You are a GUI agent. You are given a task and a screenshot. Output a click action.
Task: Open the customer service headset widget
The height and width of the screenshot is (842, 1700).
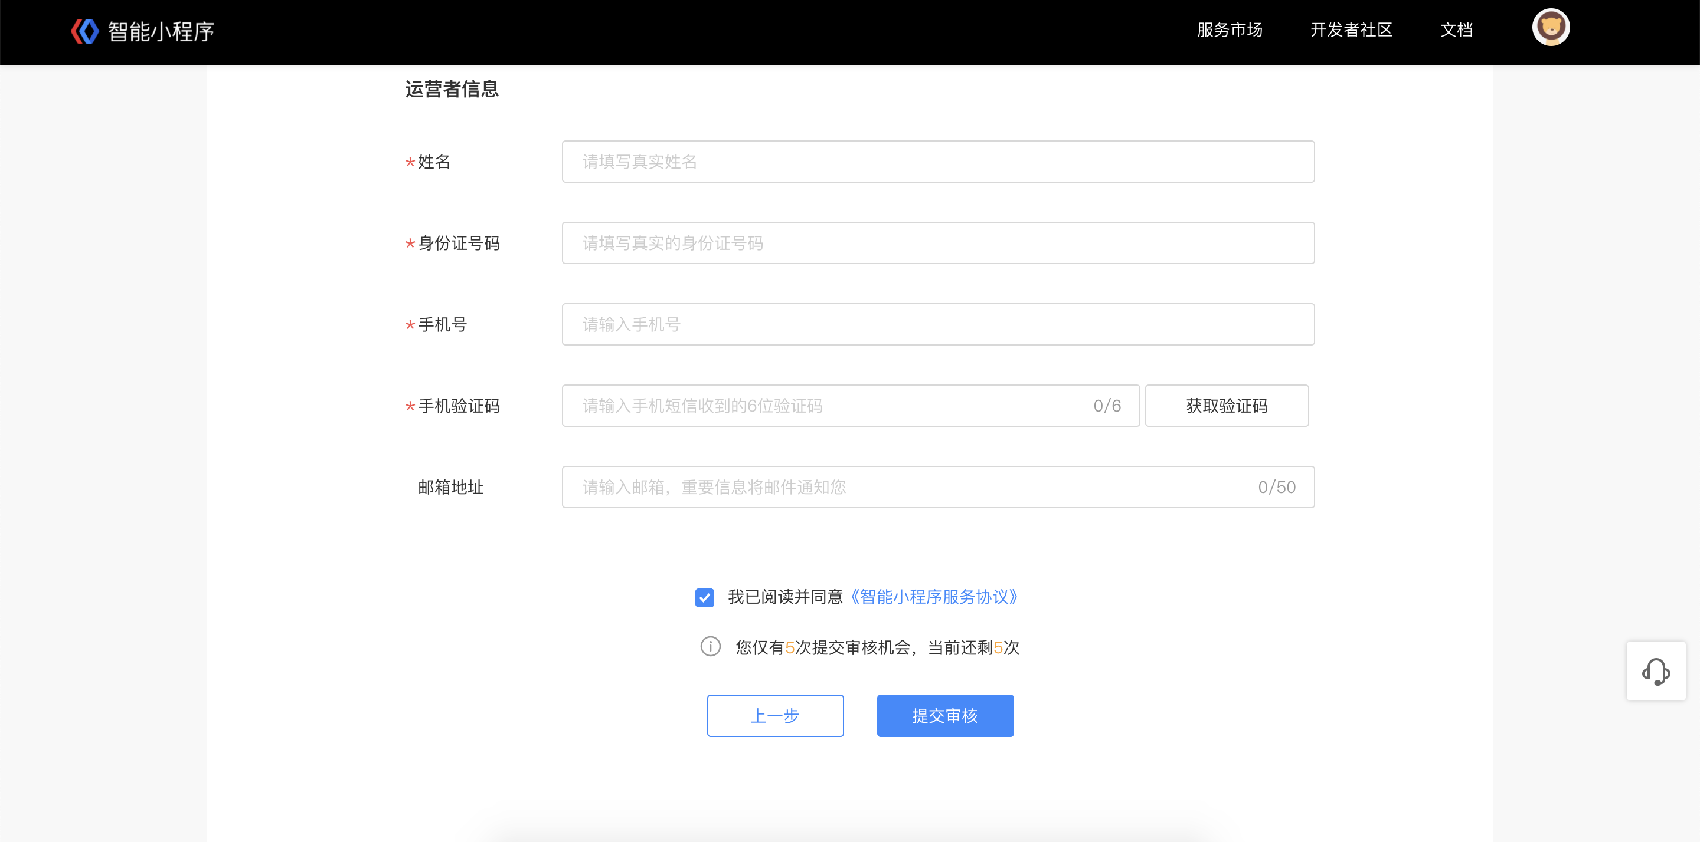click(x=1656, y=671)
